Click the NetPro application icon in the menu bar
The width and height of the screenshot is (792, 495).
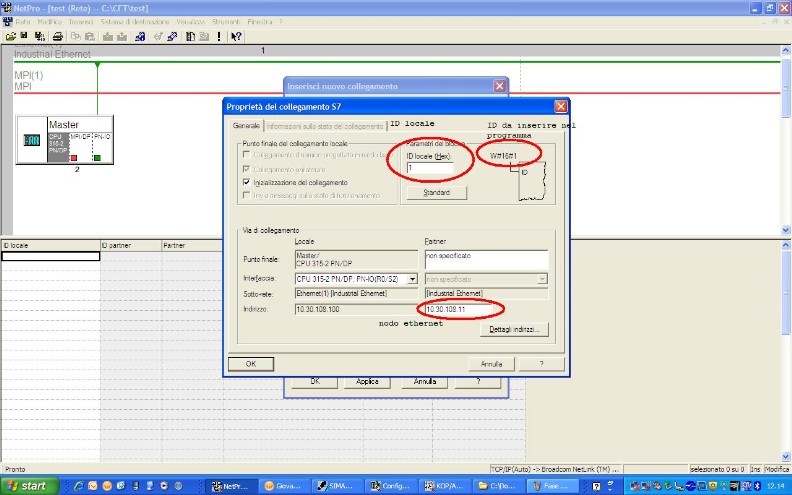7,22
